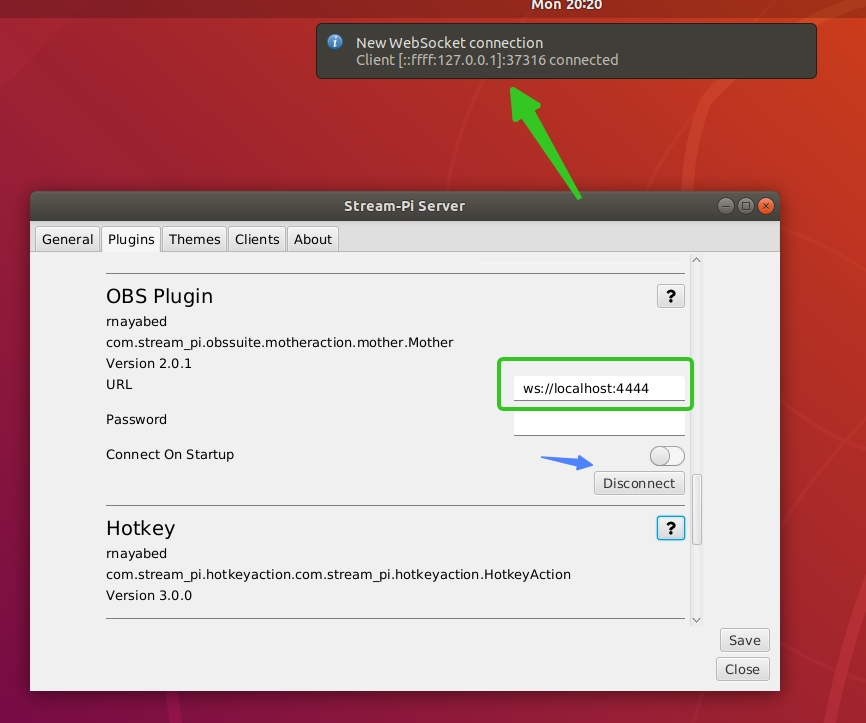Screen dimensions: 866x723
Task: Click author 'rnayabed' under OBS Plugin
Action: pyautogui.click(x=136, y=321)
